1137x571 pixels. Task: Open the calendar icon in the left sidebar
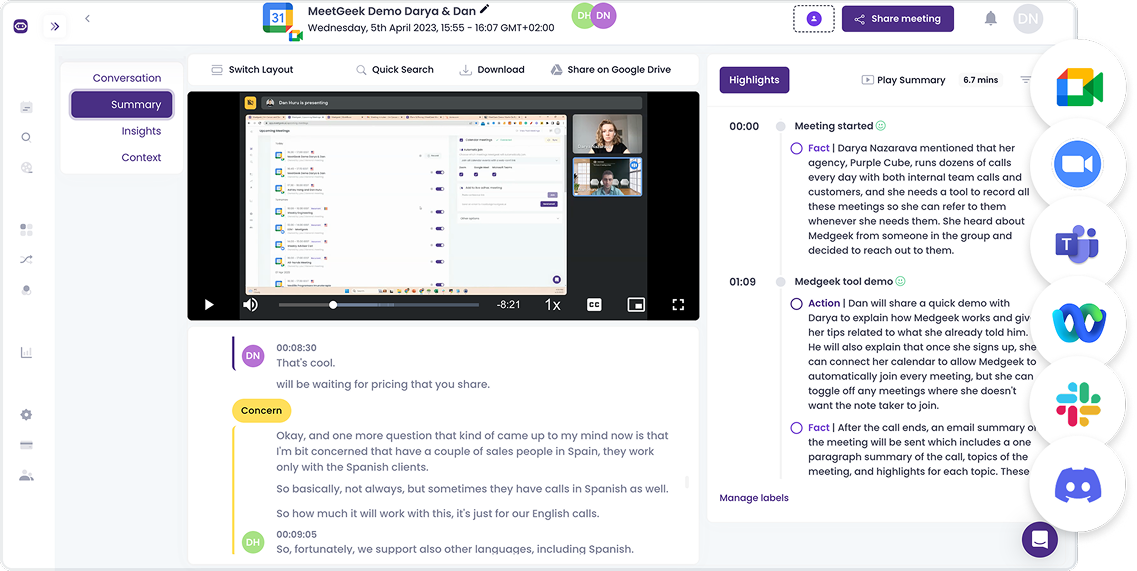(x=26, y=107)
